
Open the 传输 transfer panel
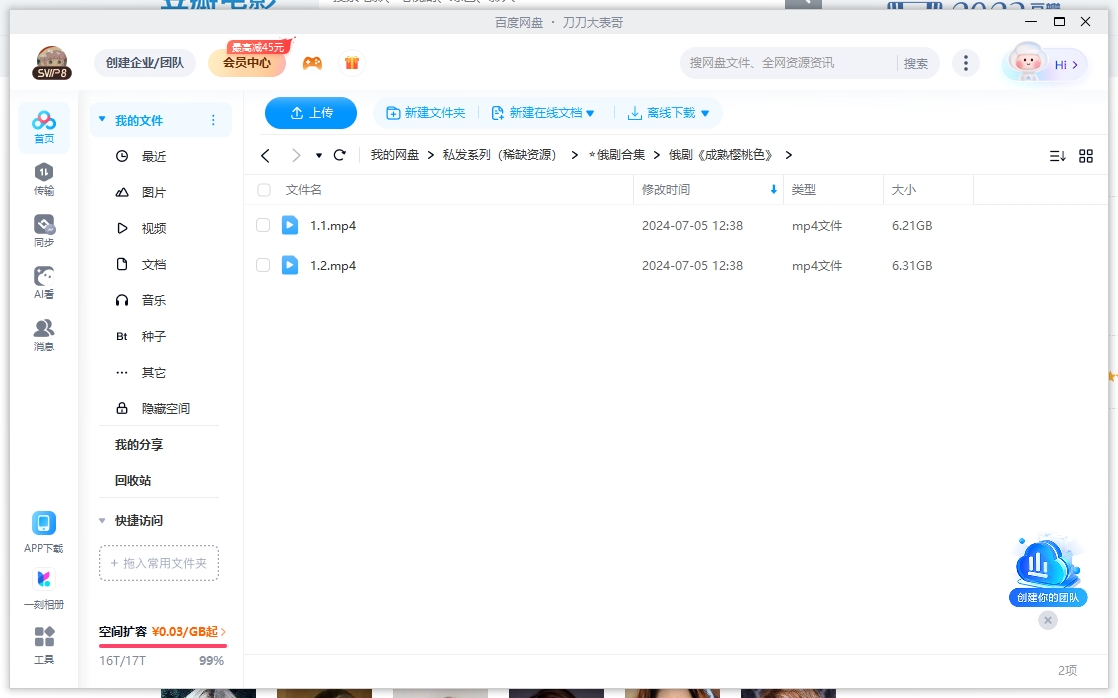click(43, 178)
